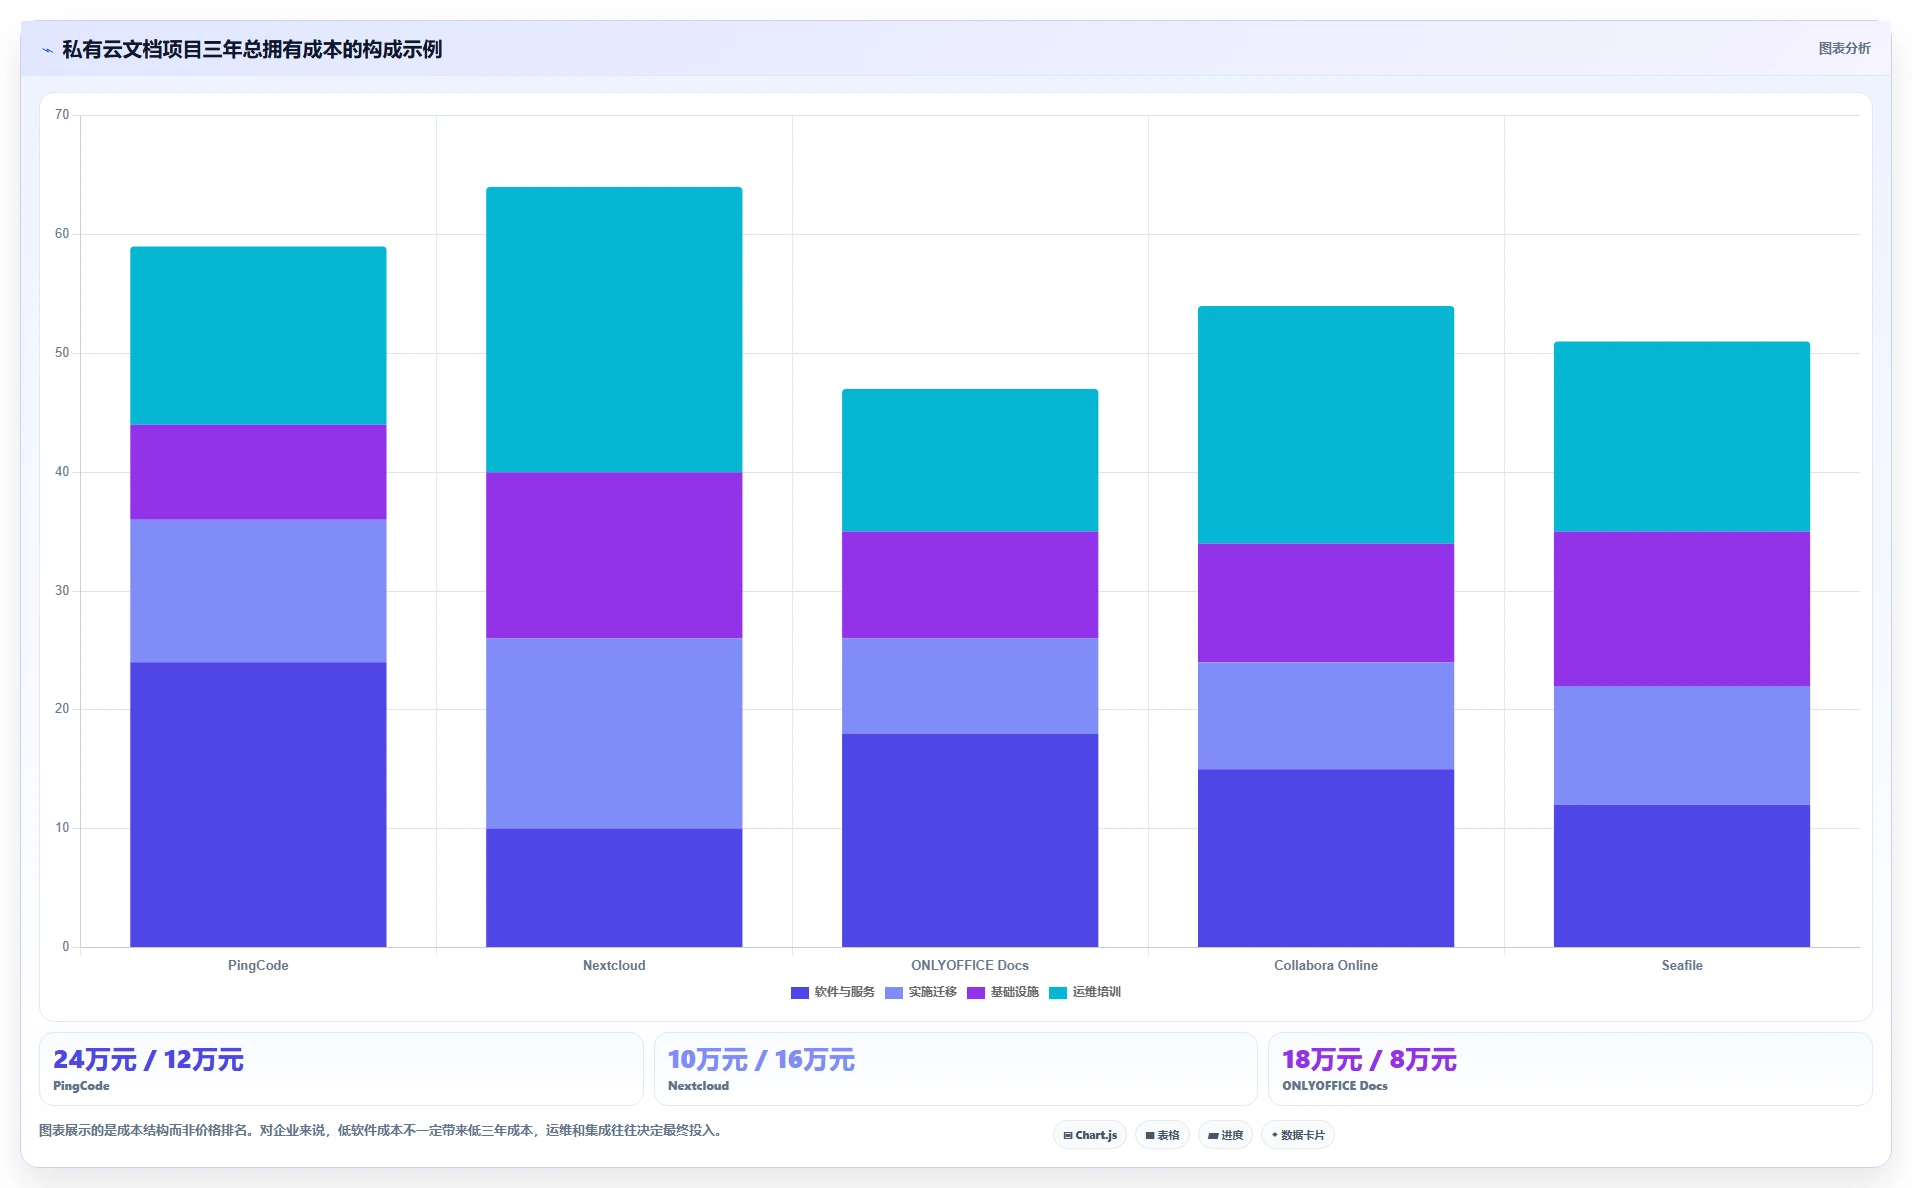This screenshot has width=1912, height=1188.
Task: Click the PingCode dark blue 软件与服务 bar segment
Action: point(258,805)
